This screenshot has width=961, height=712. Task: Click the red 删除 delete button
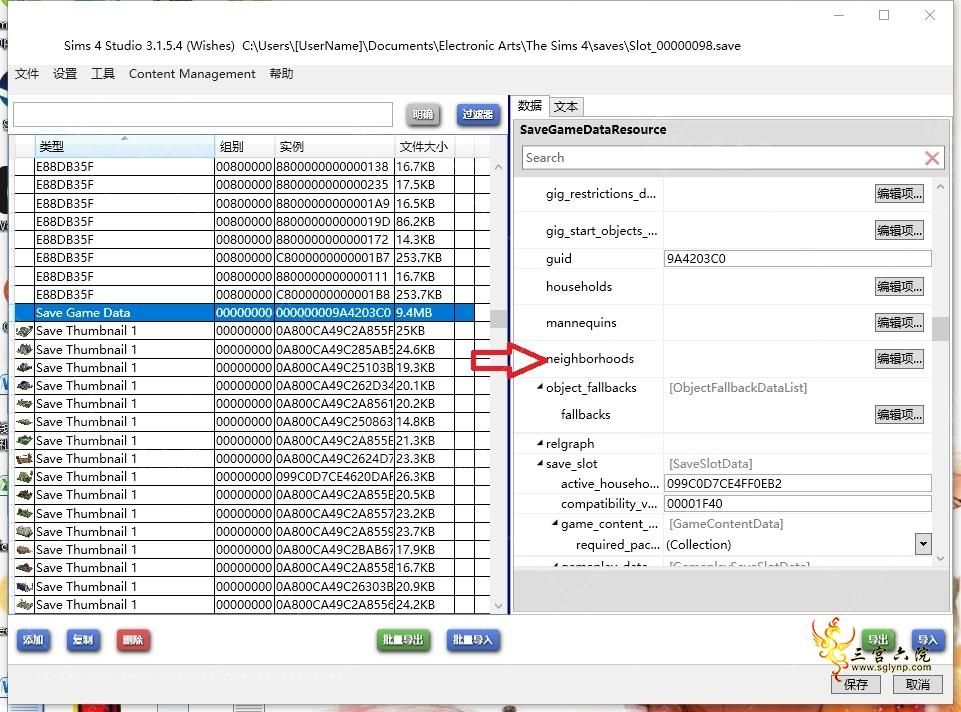pos(133,640)
